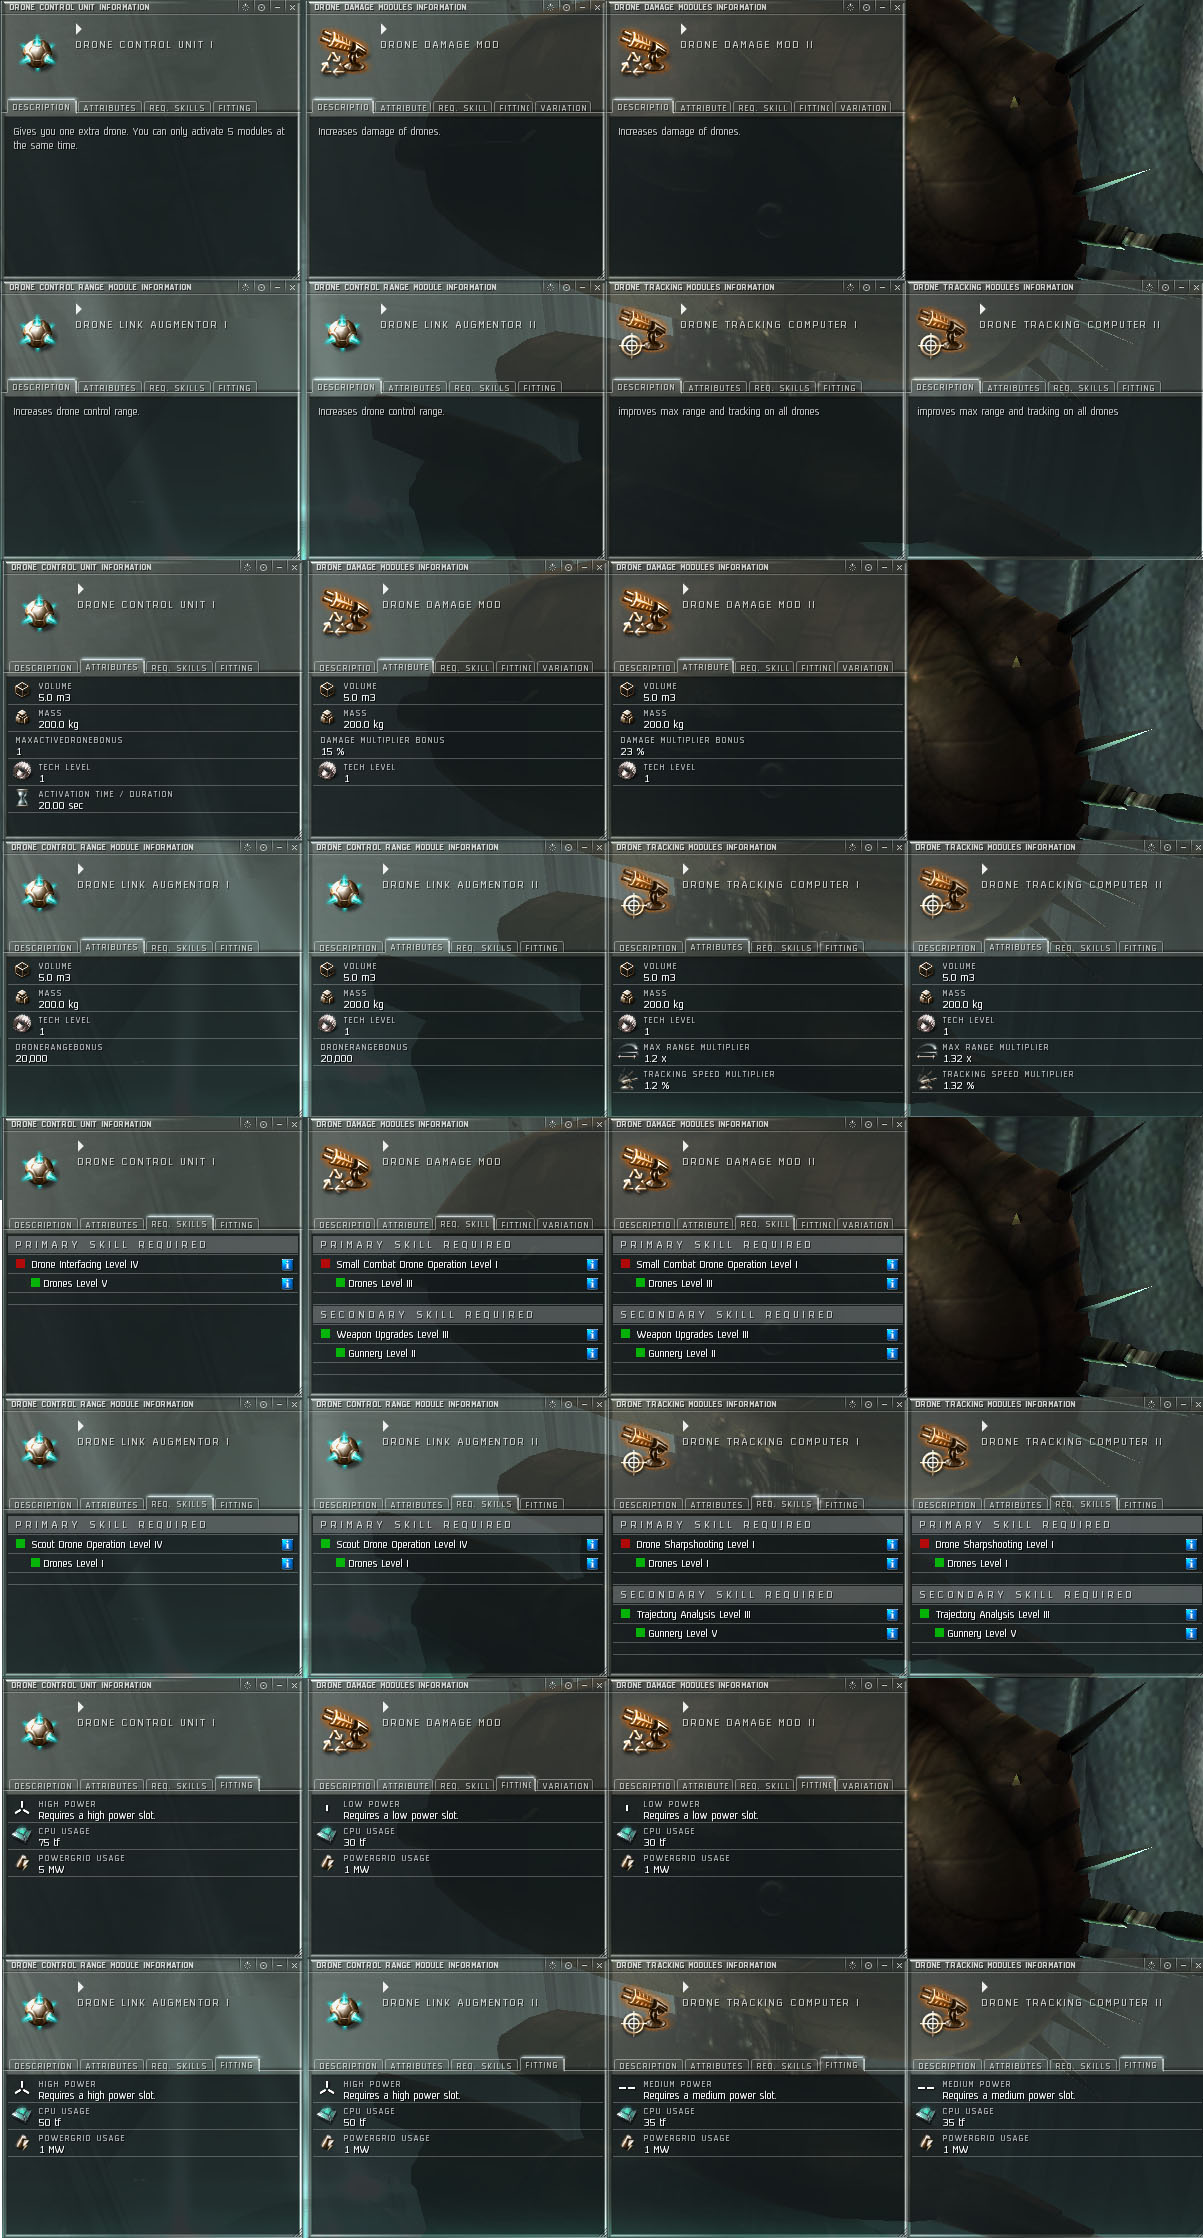Click Powergrid Usage 5 MW icon
This screenshot has height=2238, width=1203.
click(22, 1862)
